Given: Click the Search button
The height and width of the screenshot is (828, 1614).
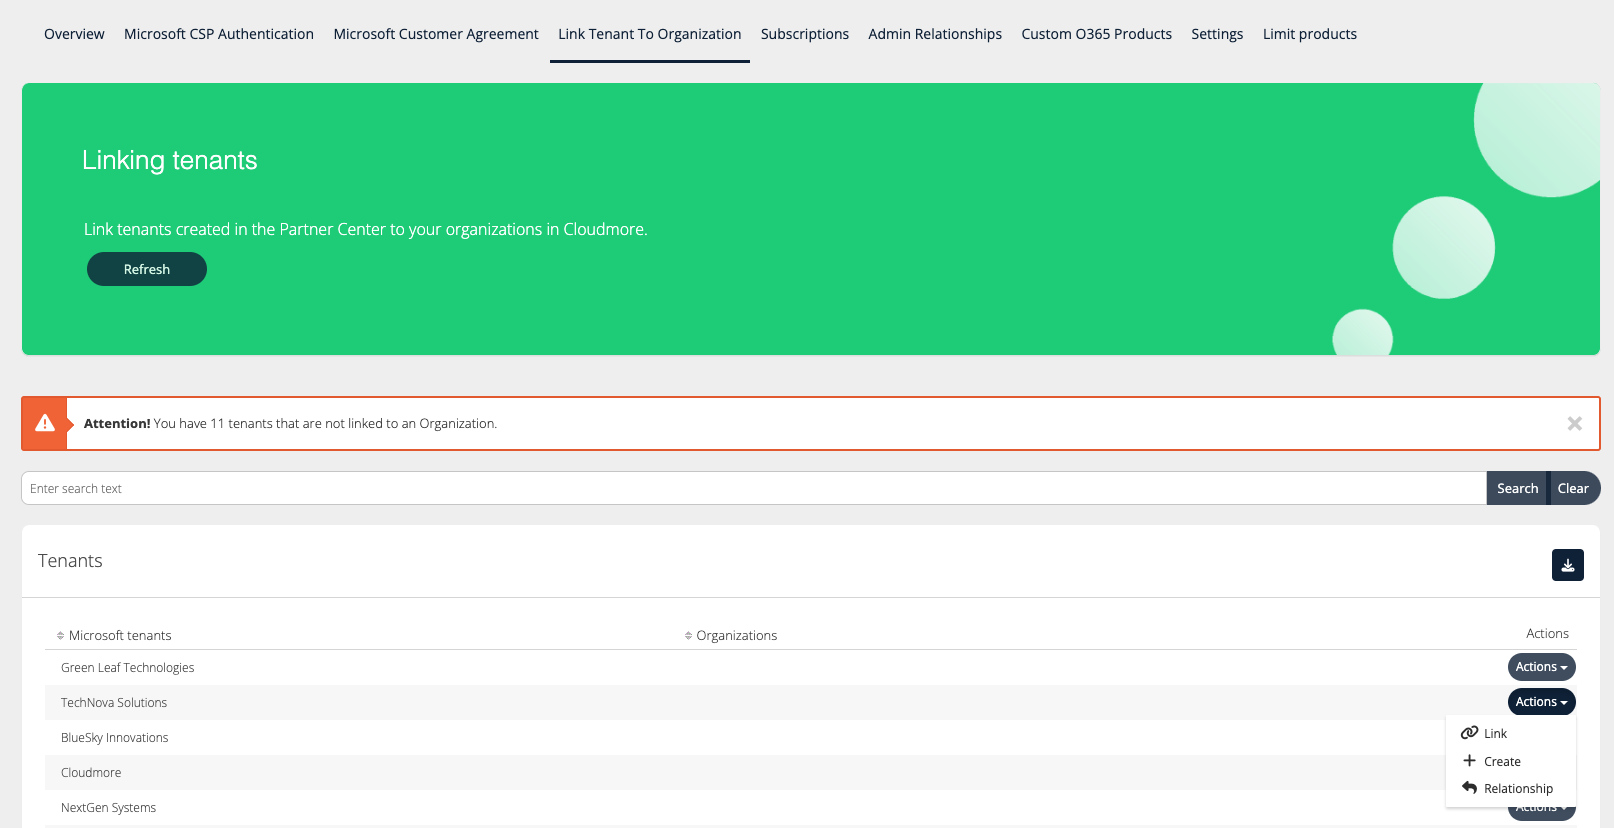Looking at the screenshot, I should [1516, 488].
